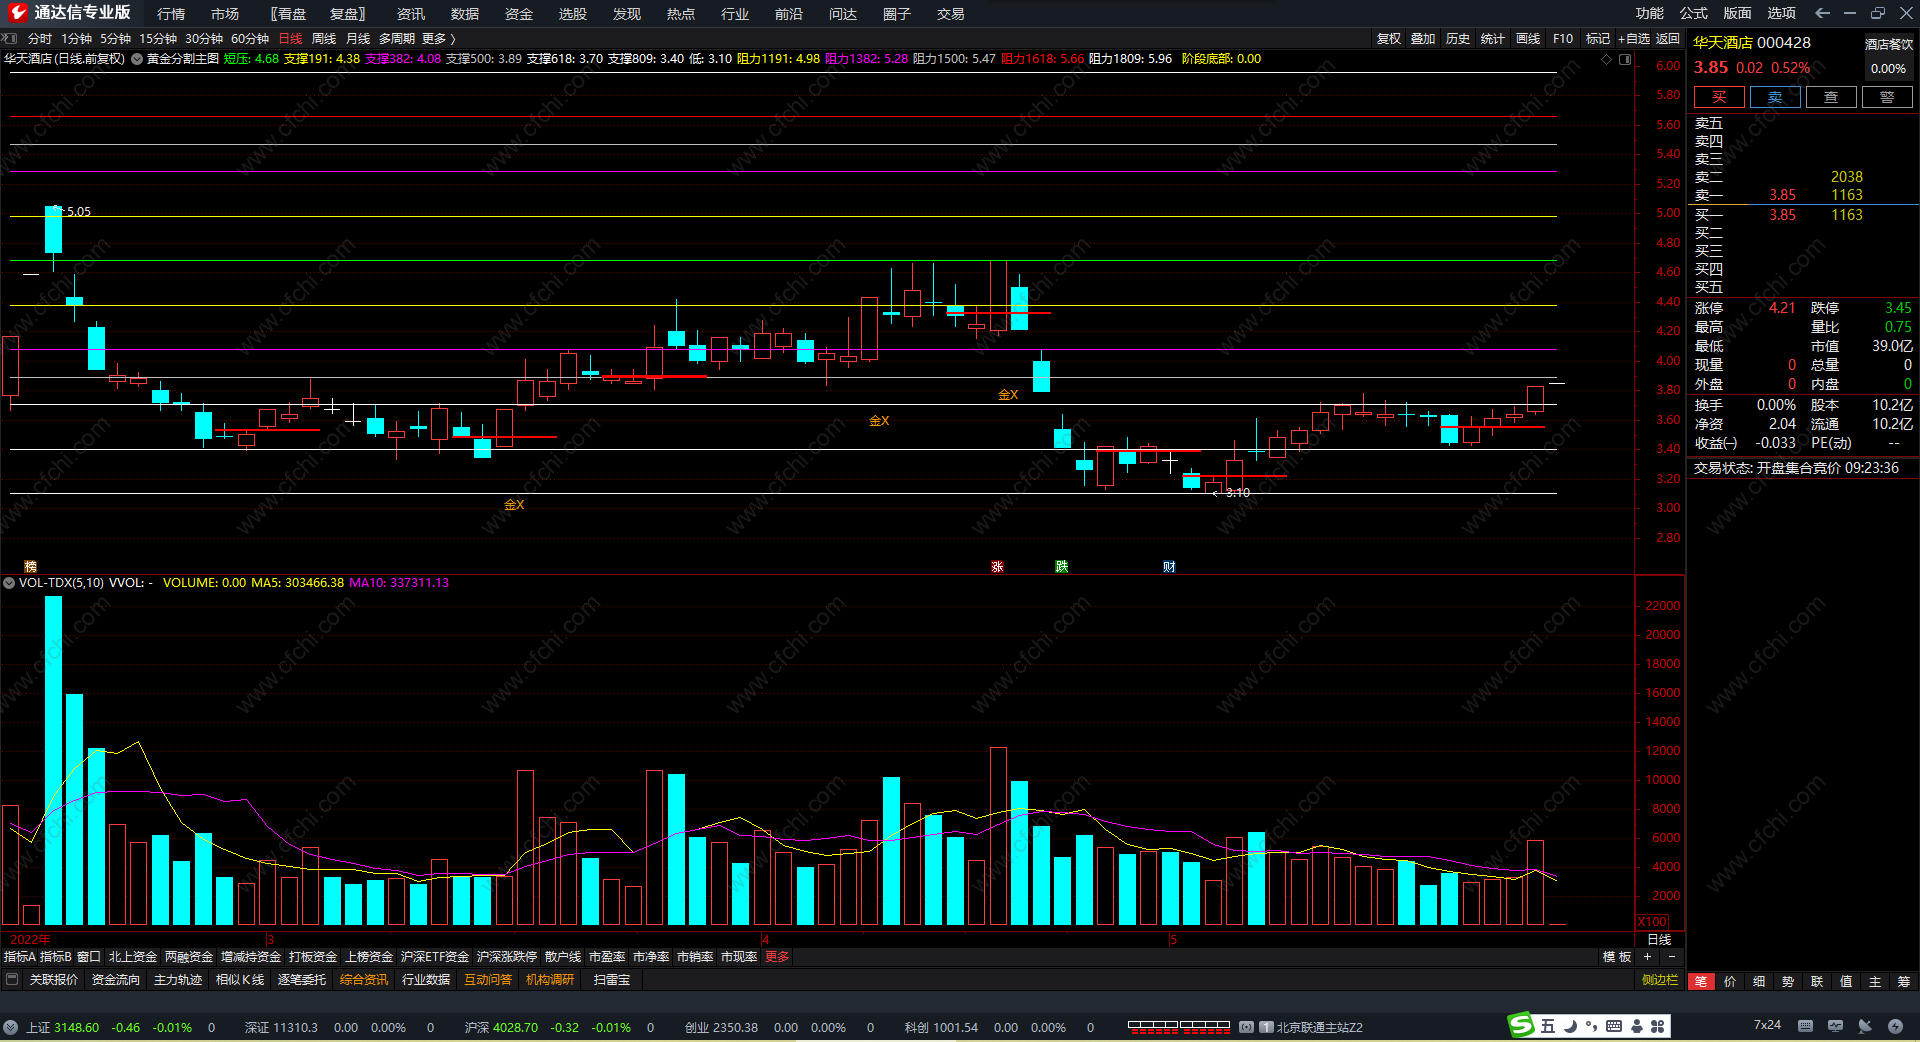This screenshot has height=1042, width=1920.
Task: Toggle the side panel icon above the price axis
Action: point(1625,59)
